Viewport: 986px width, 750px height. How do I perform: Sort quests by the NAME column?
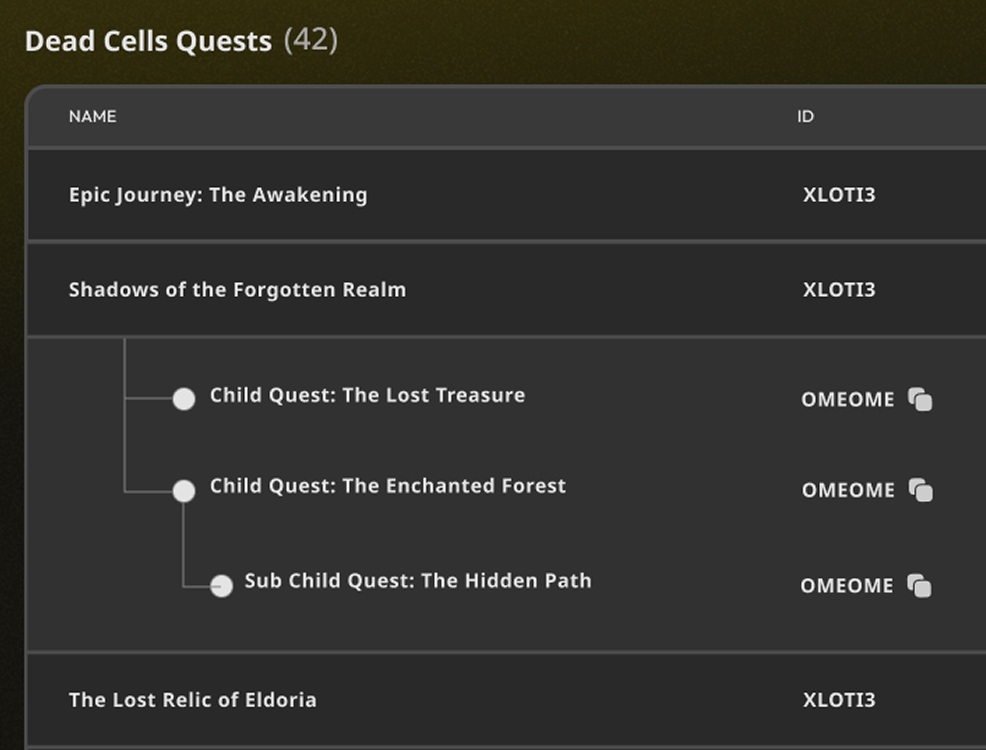coord(92,116)
